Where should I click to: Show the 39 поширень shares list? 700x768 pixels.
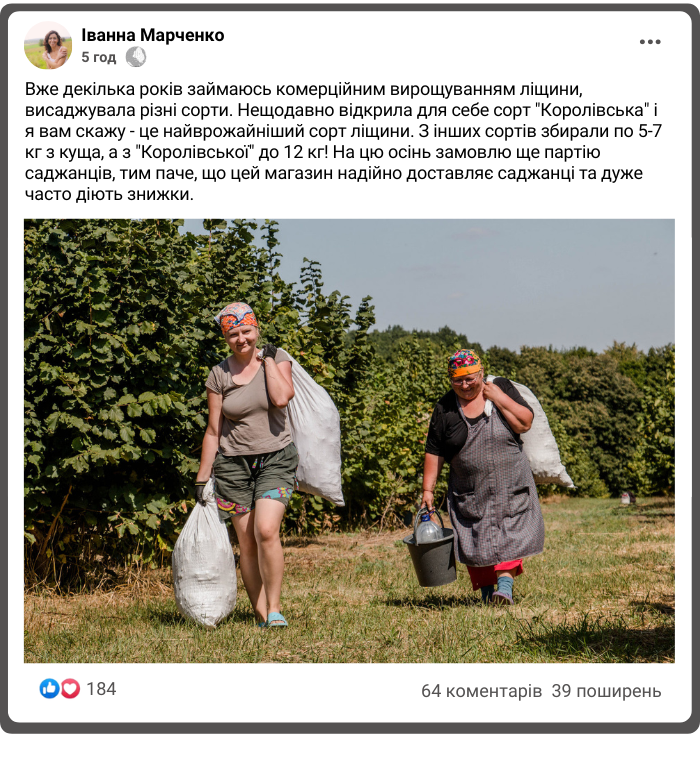pos(606,691)
